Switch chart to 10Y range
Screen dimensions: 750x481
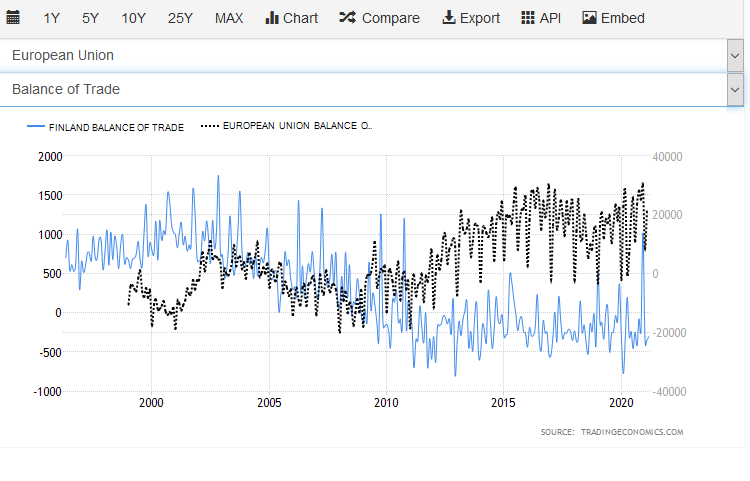pos(133,18)
